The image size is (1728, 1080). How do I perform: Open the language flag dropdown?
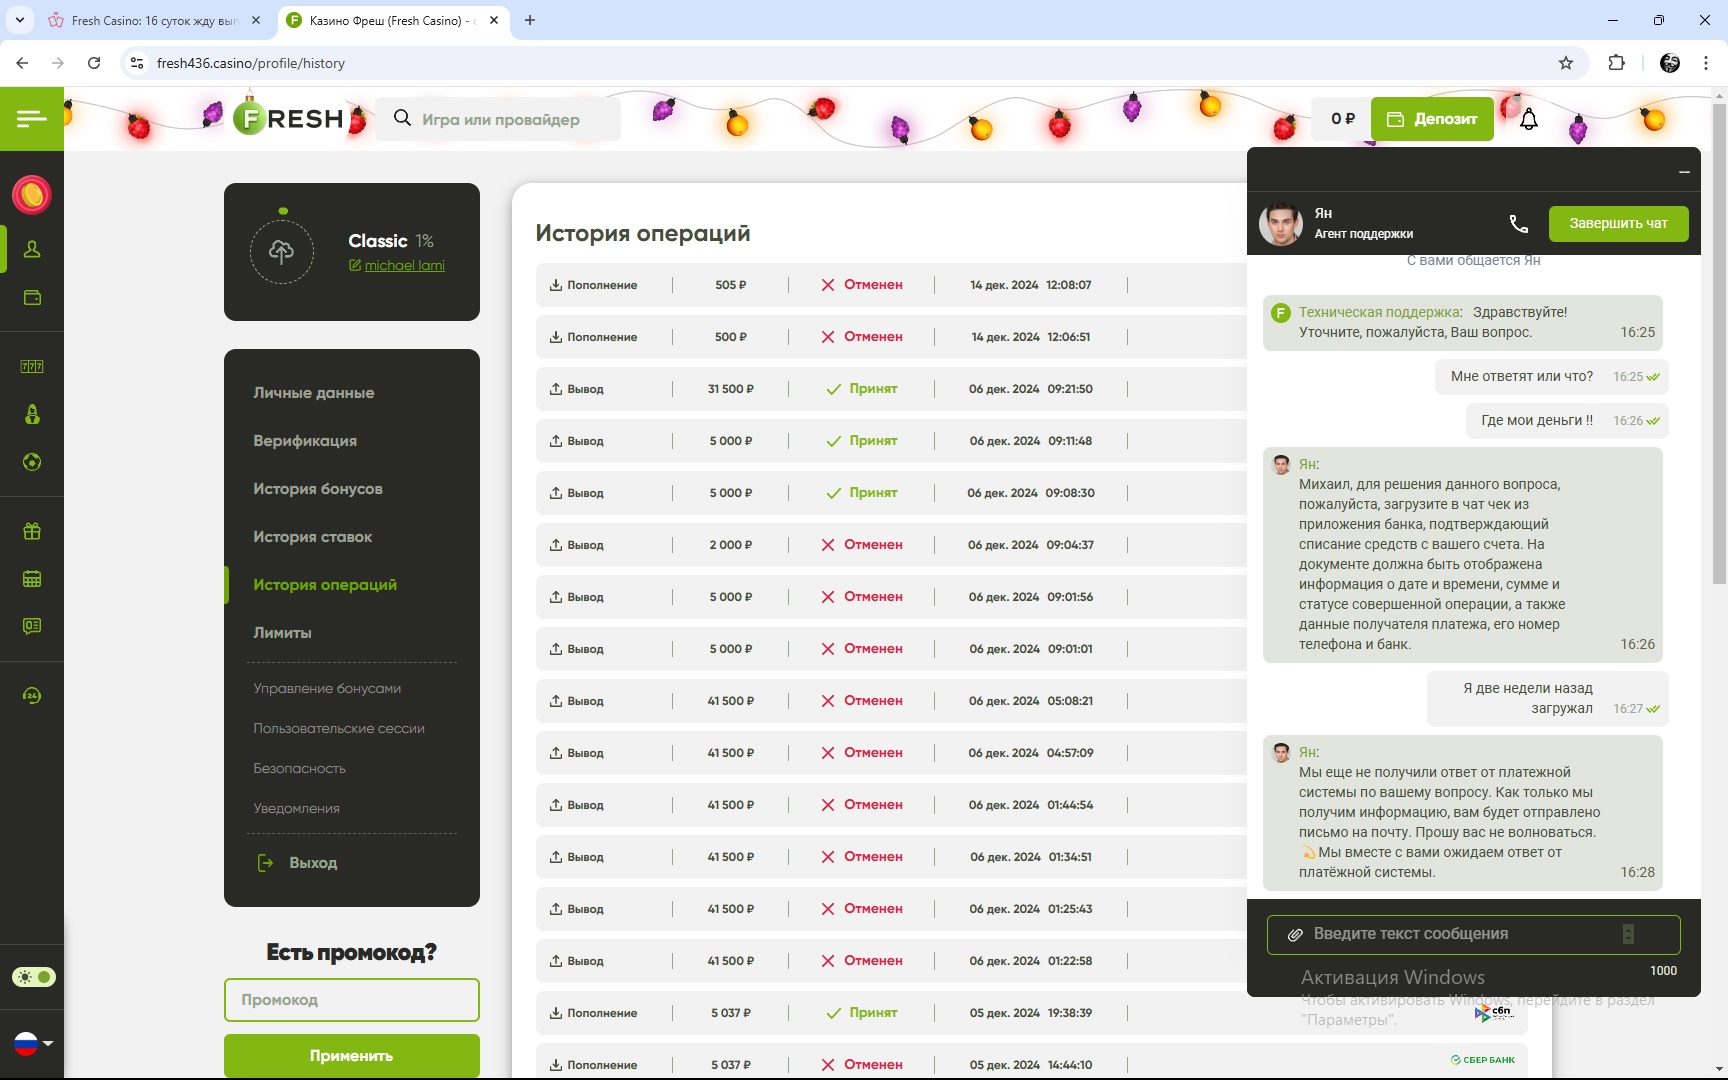[33, 1044]
